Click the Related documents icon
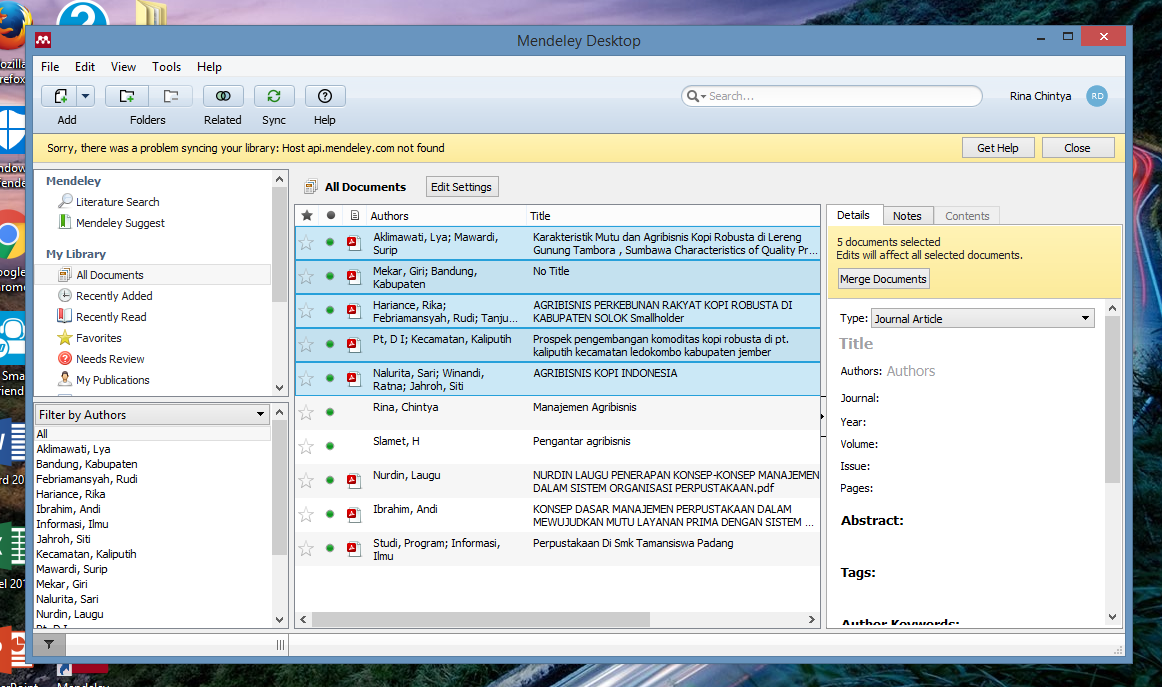 [x=222, y=96]
